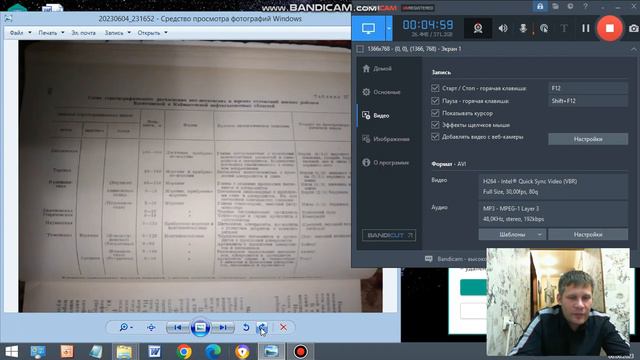The height and width of the screenshot is (360, 640).
Task: Click the webcam video overlay
Action: (x=558, y=302)
